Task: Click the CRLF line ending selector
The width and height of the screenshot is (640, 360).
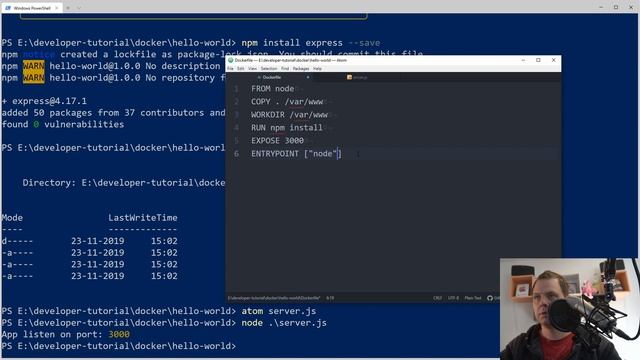Action: (x=438, y=298)
